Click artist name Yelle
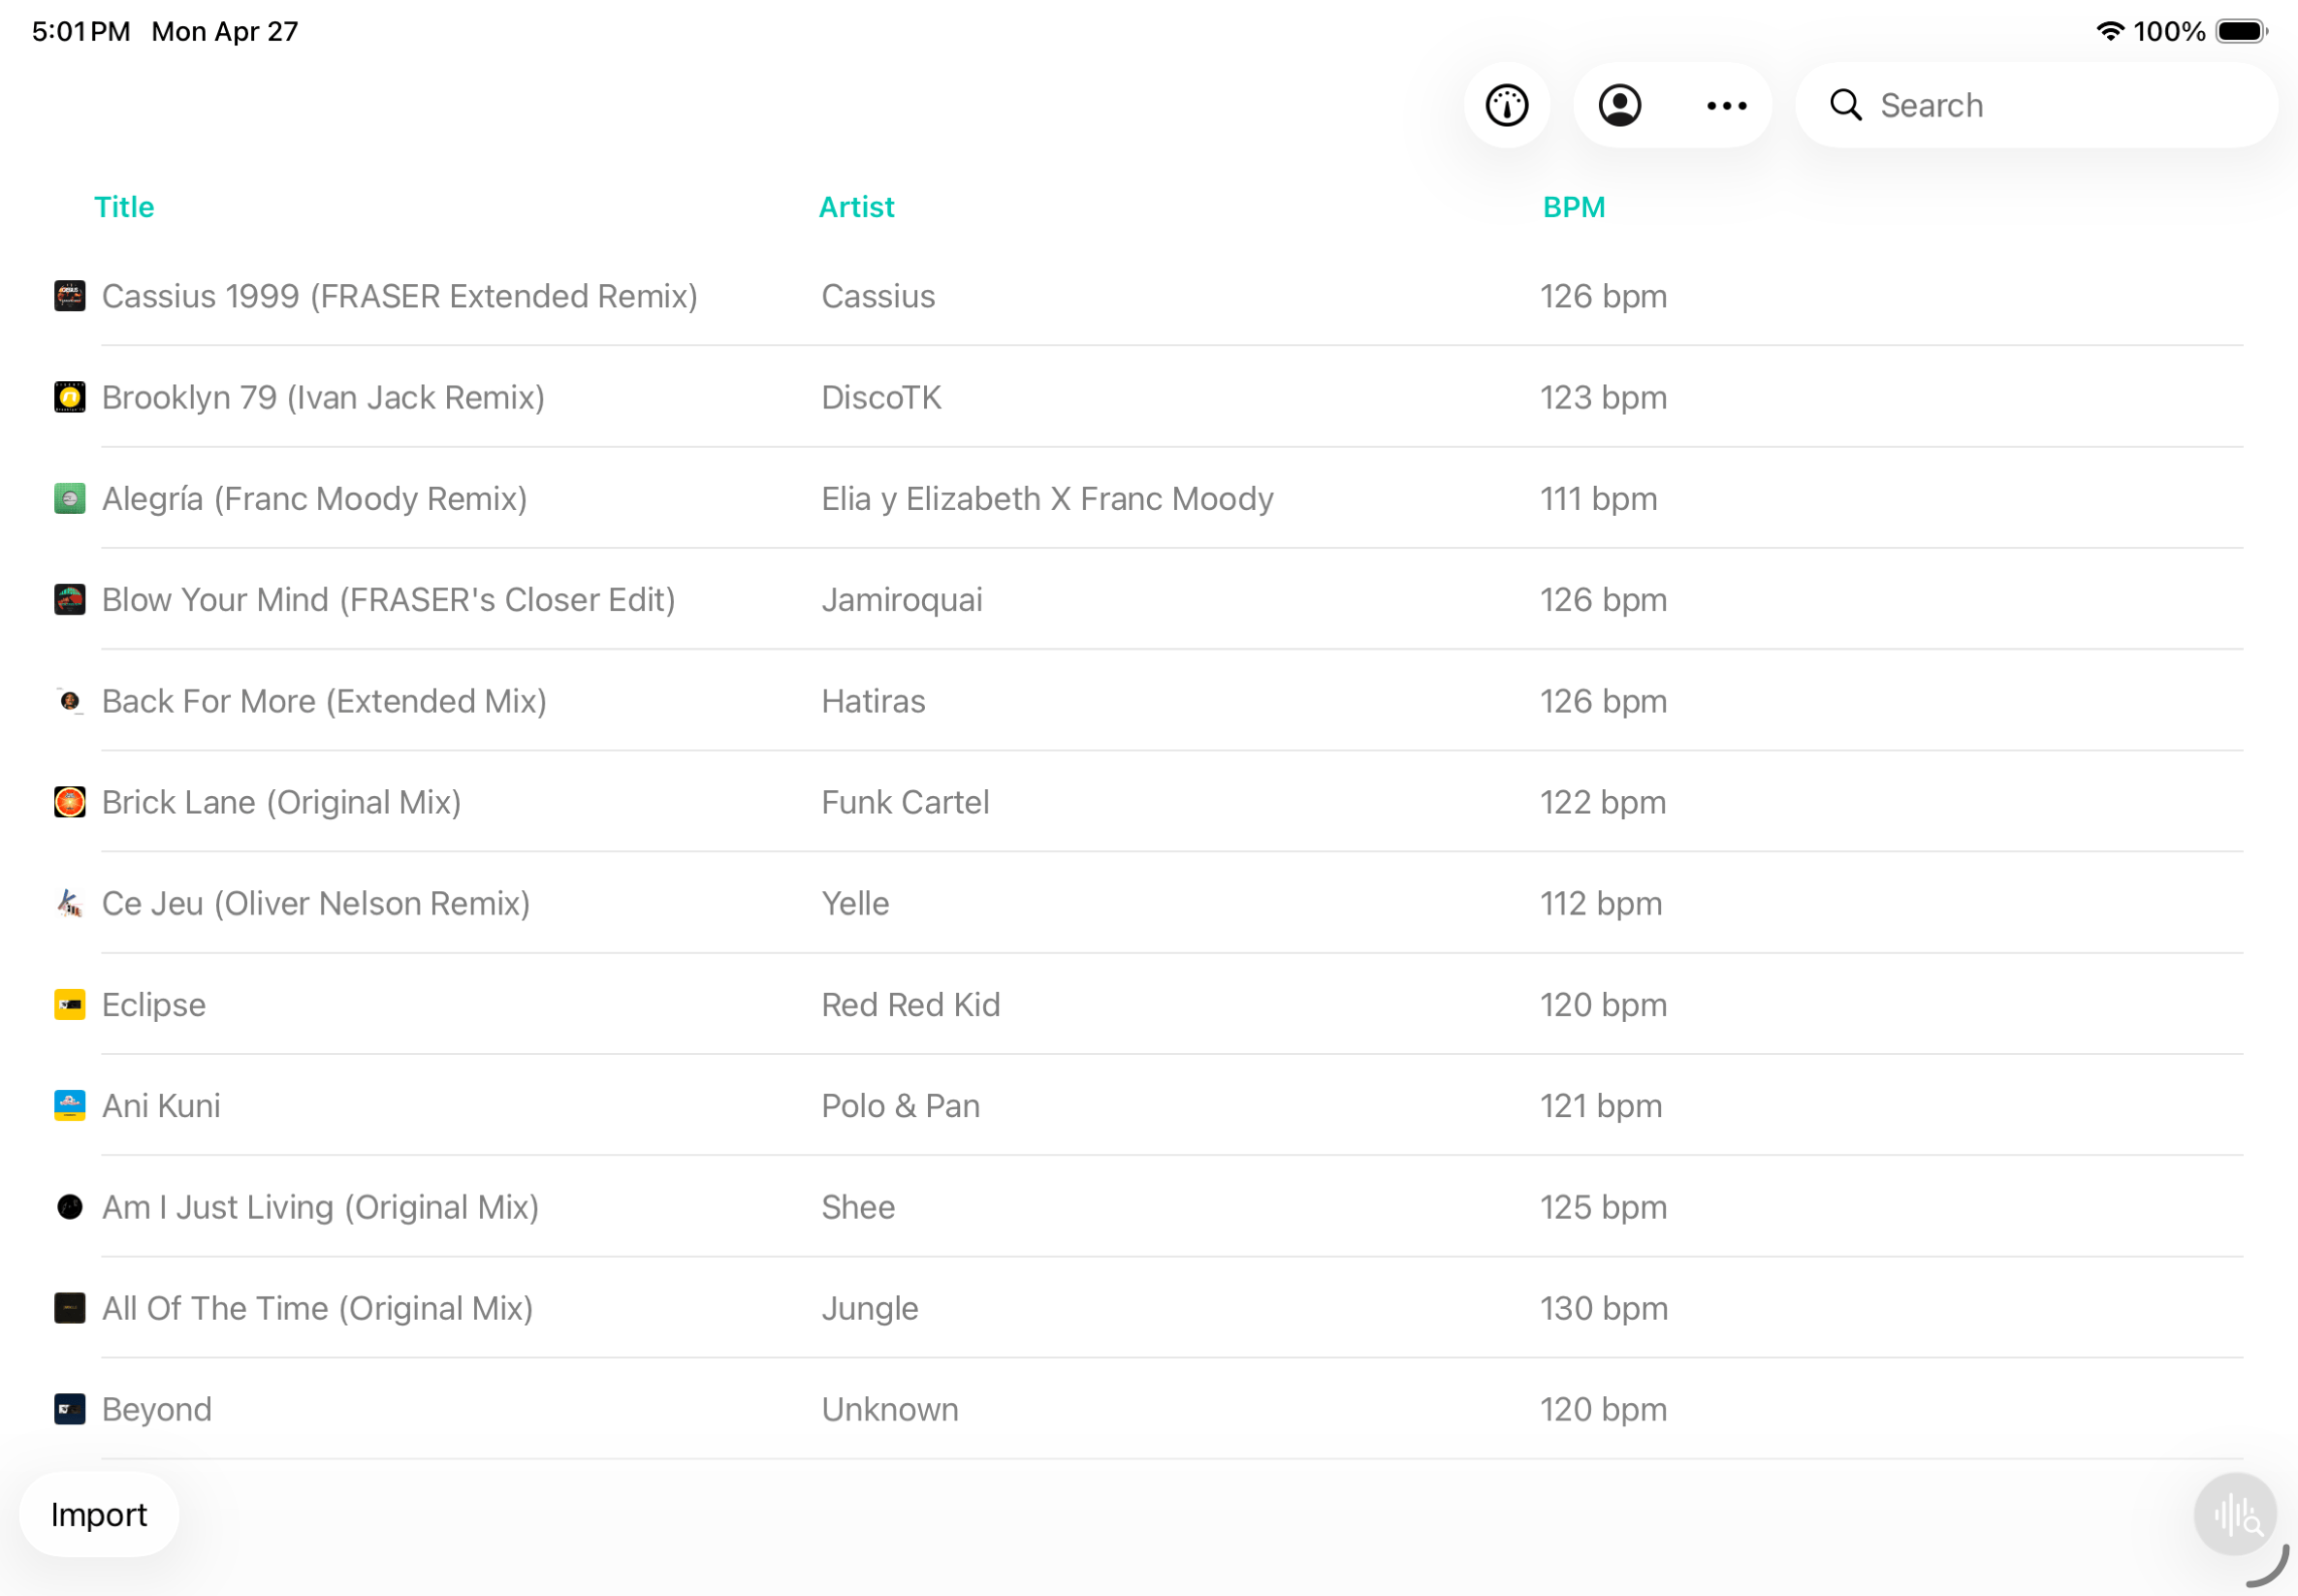This screenshot has width=2298, height=1596. [855, 903]
